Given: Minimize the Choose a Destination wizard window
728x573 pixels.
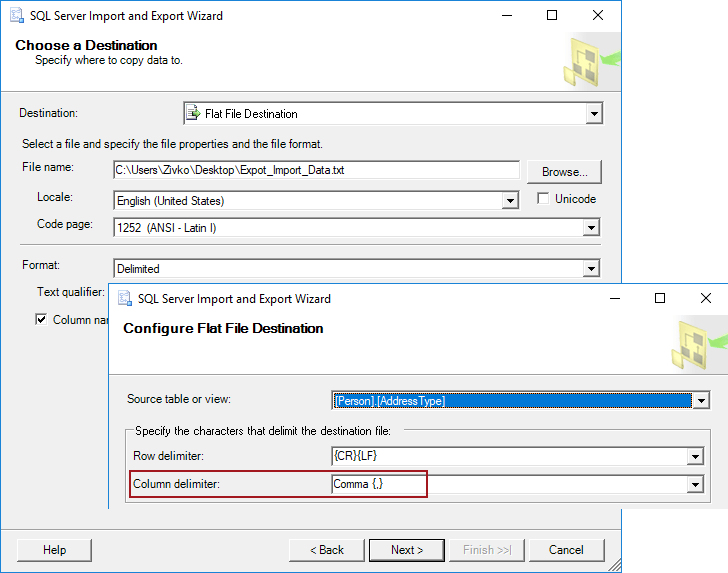Looking at the screenshot, I should [x=507, y=15].
